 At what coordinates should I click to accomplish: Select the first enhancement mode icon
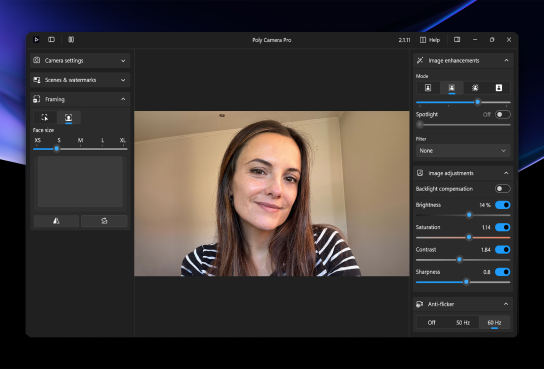pyautogui.click(x=428, y=88)
